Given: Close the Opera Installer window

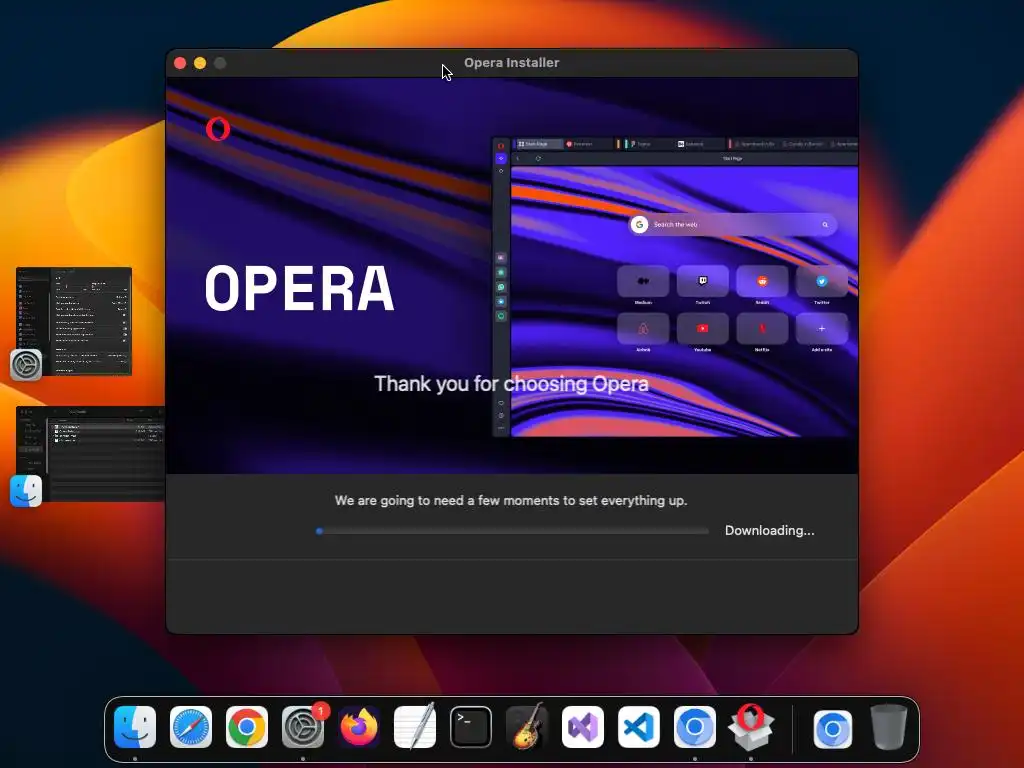Looking at the screenshot, I should pyautogui.click(x=180, y=63).
